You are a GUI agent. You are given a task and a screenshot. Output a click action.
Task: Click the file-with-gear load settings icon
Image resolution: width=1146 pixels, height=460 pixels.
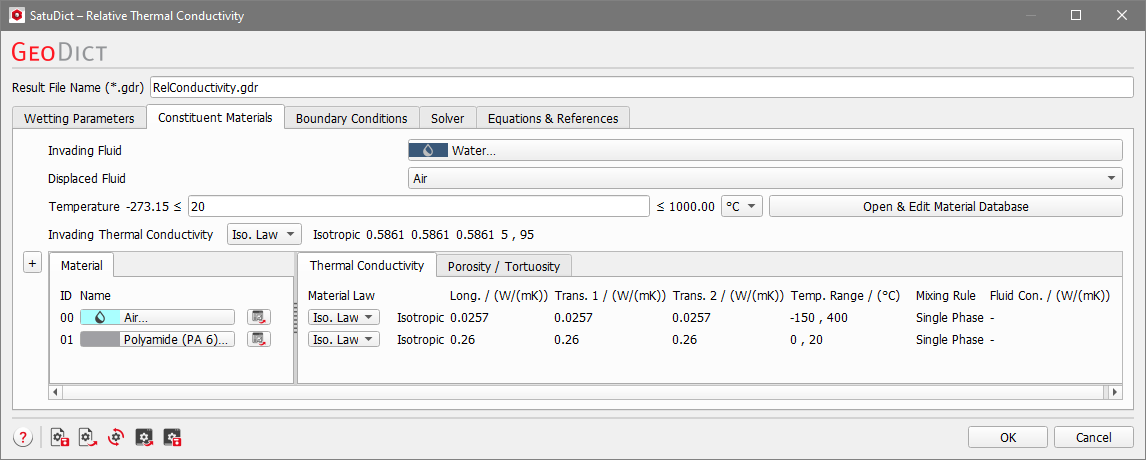coord(88,437)
